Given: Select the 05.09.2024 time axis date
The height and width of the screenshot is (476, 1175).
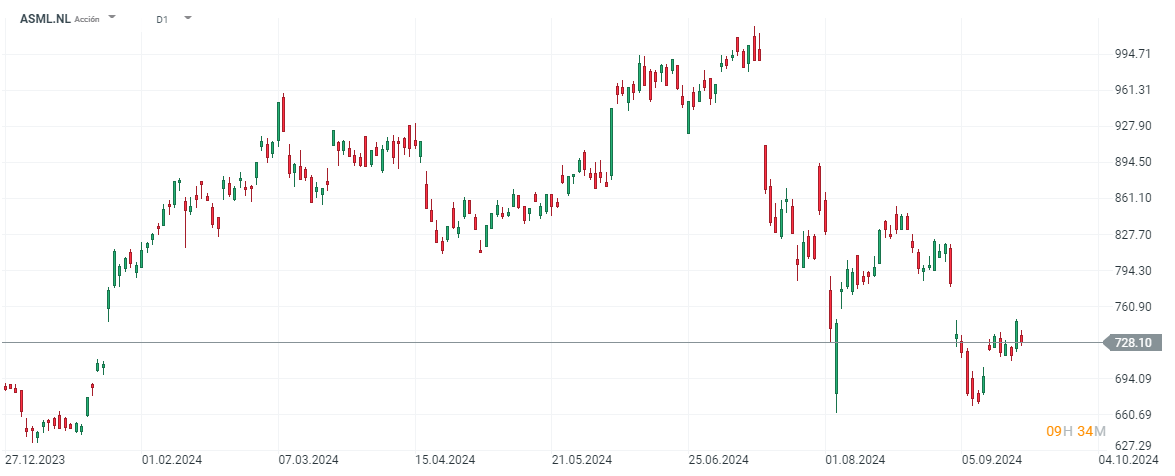Looking at the screenshot, I should pyautogui.click(x=992, y=460).
